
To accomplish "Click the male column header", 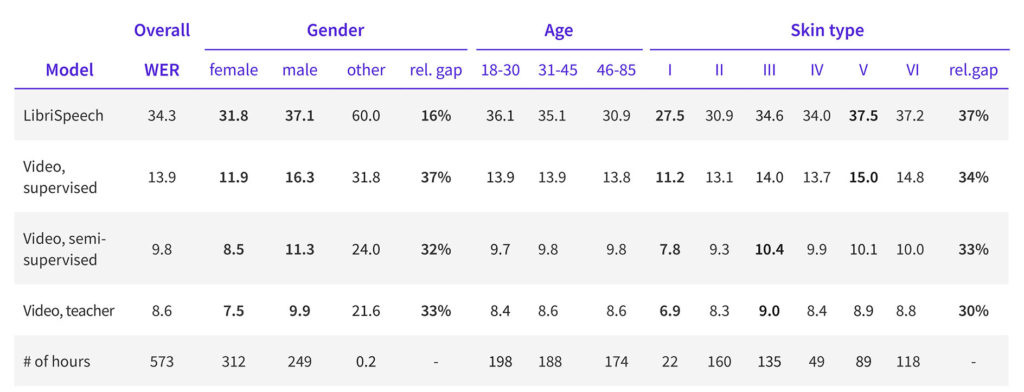I will click(x=300, y=70).
